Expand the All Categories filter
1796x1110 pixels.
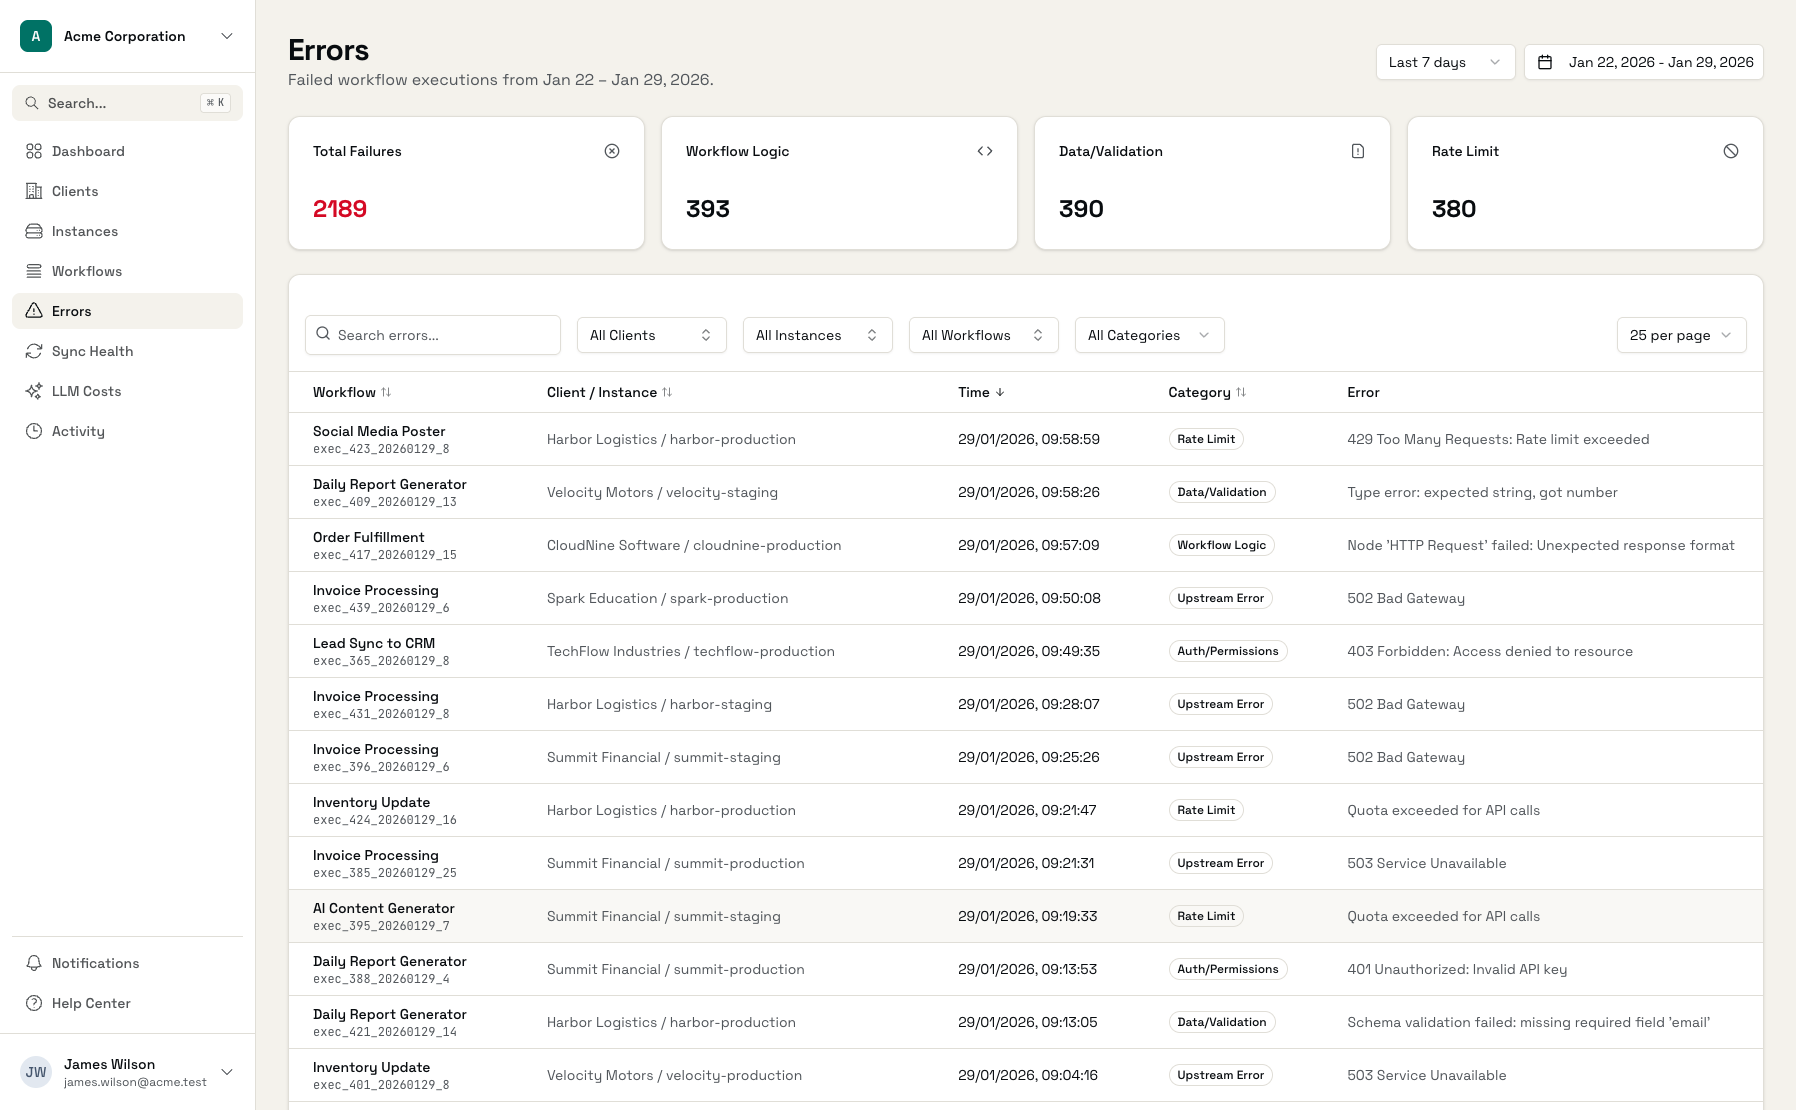(x=1149, y=335)
